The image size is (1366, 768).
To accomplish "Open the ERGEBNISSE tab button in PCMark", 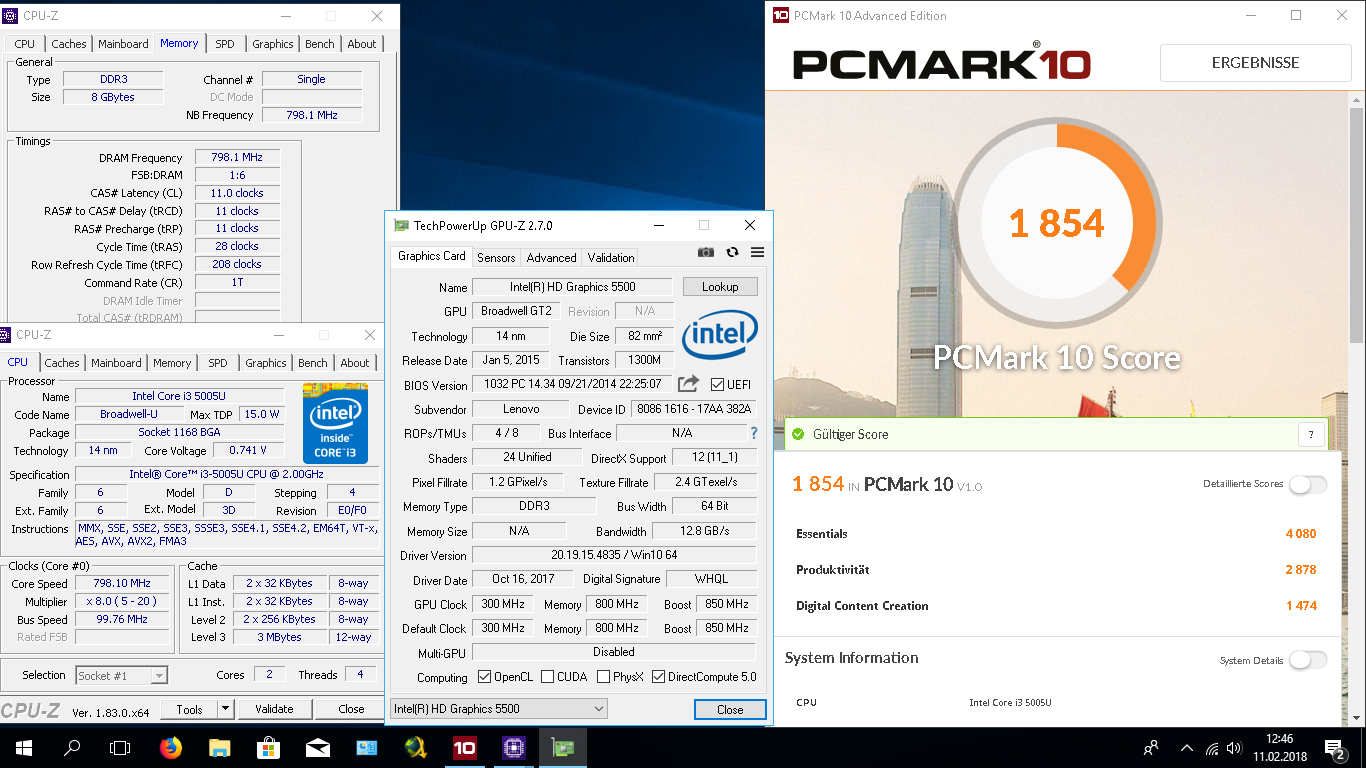I will pos(1255,62).
